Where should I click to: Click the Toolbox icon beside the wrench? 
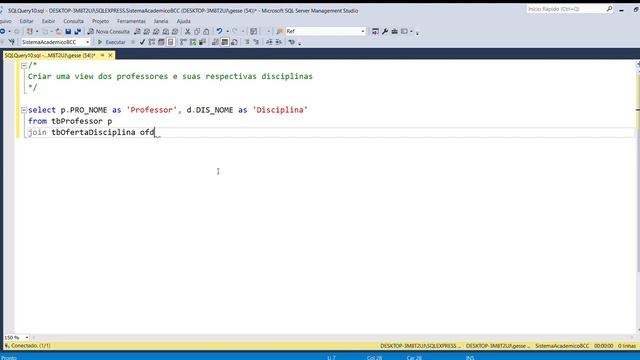(x=394, y=31)
